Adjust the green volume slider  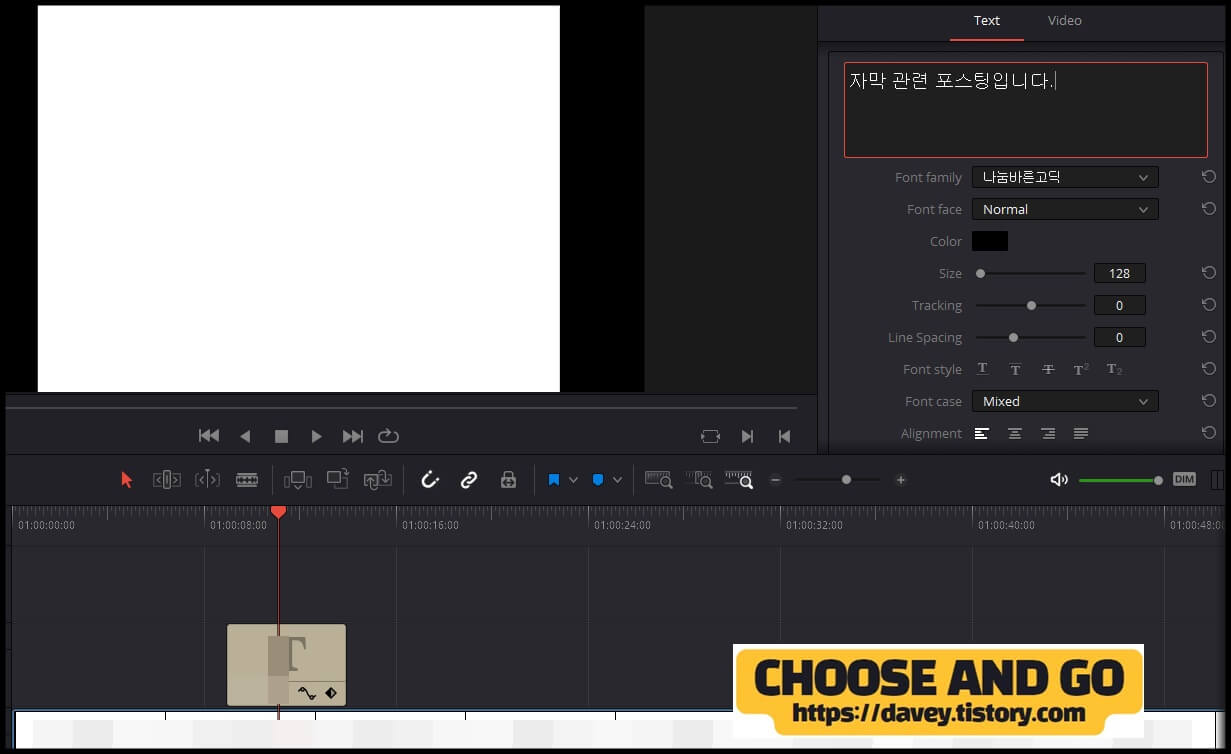tap(1120, 481)
